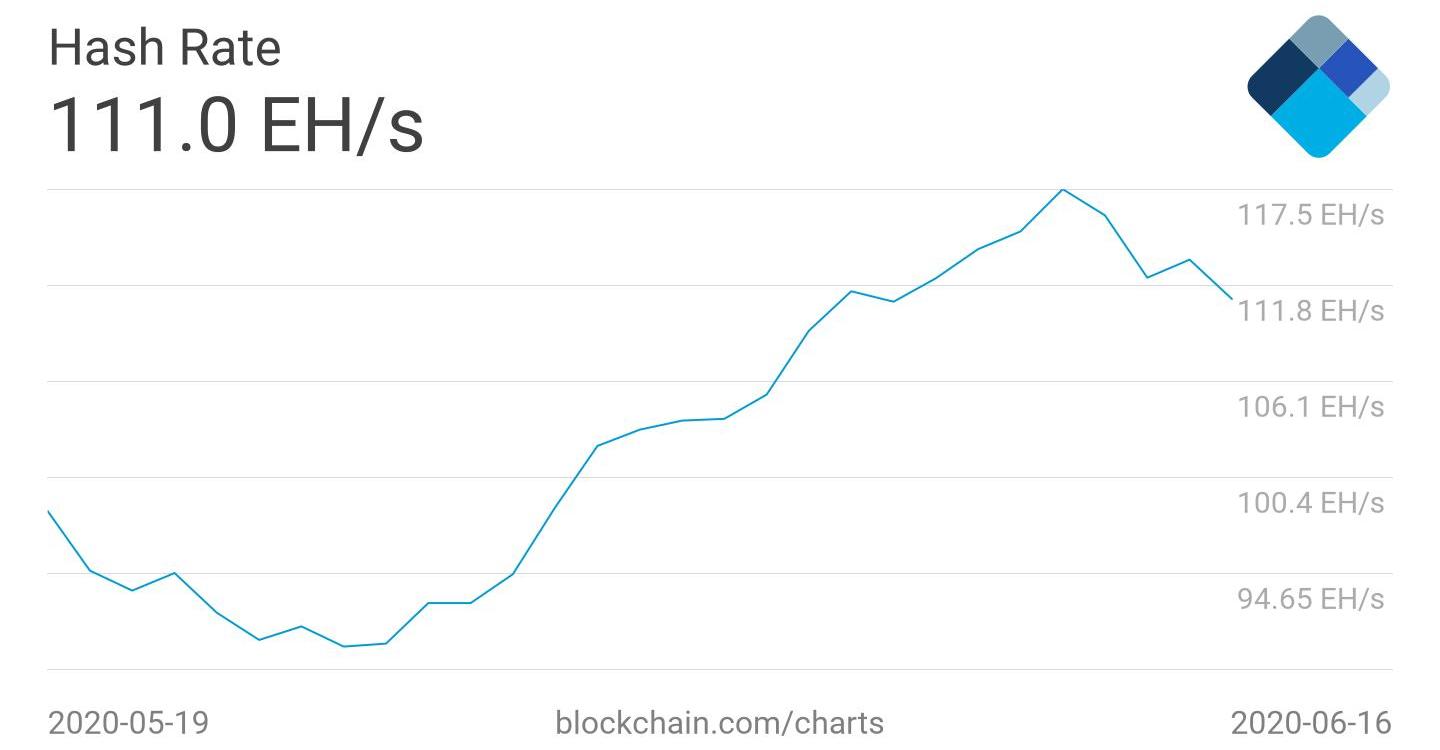
Task: Click the 117.5 EH/s axis label
Action: click(1311, 215)
